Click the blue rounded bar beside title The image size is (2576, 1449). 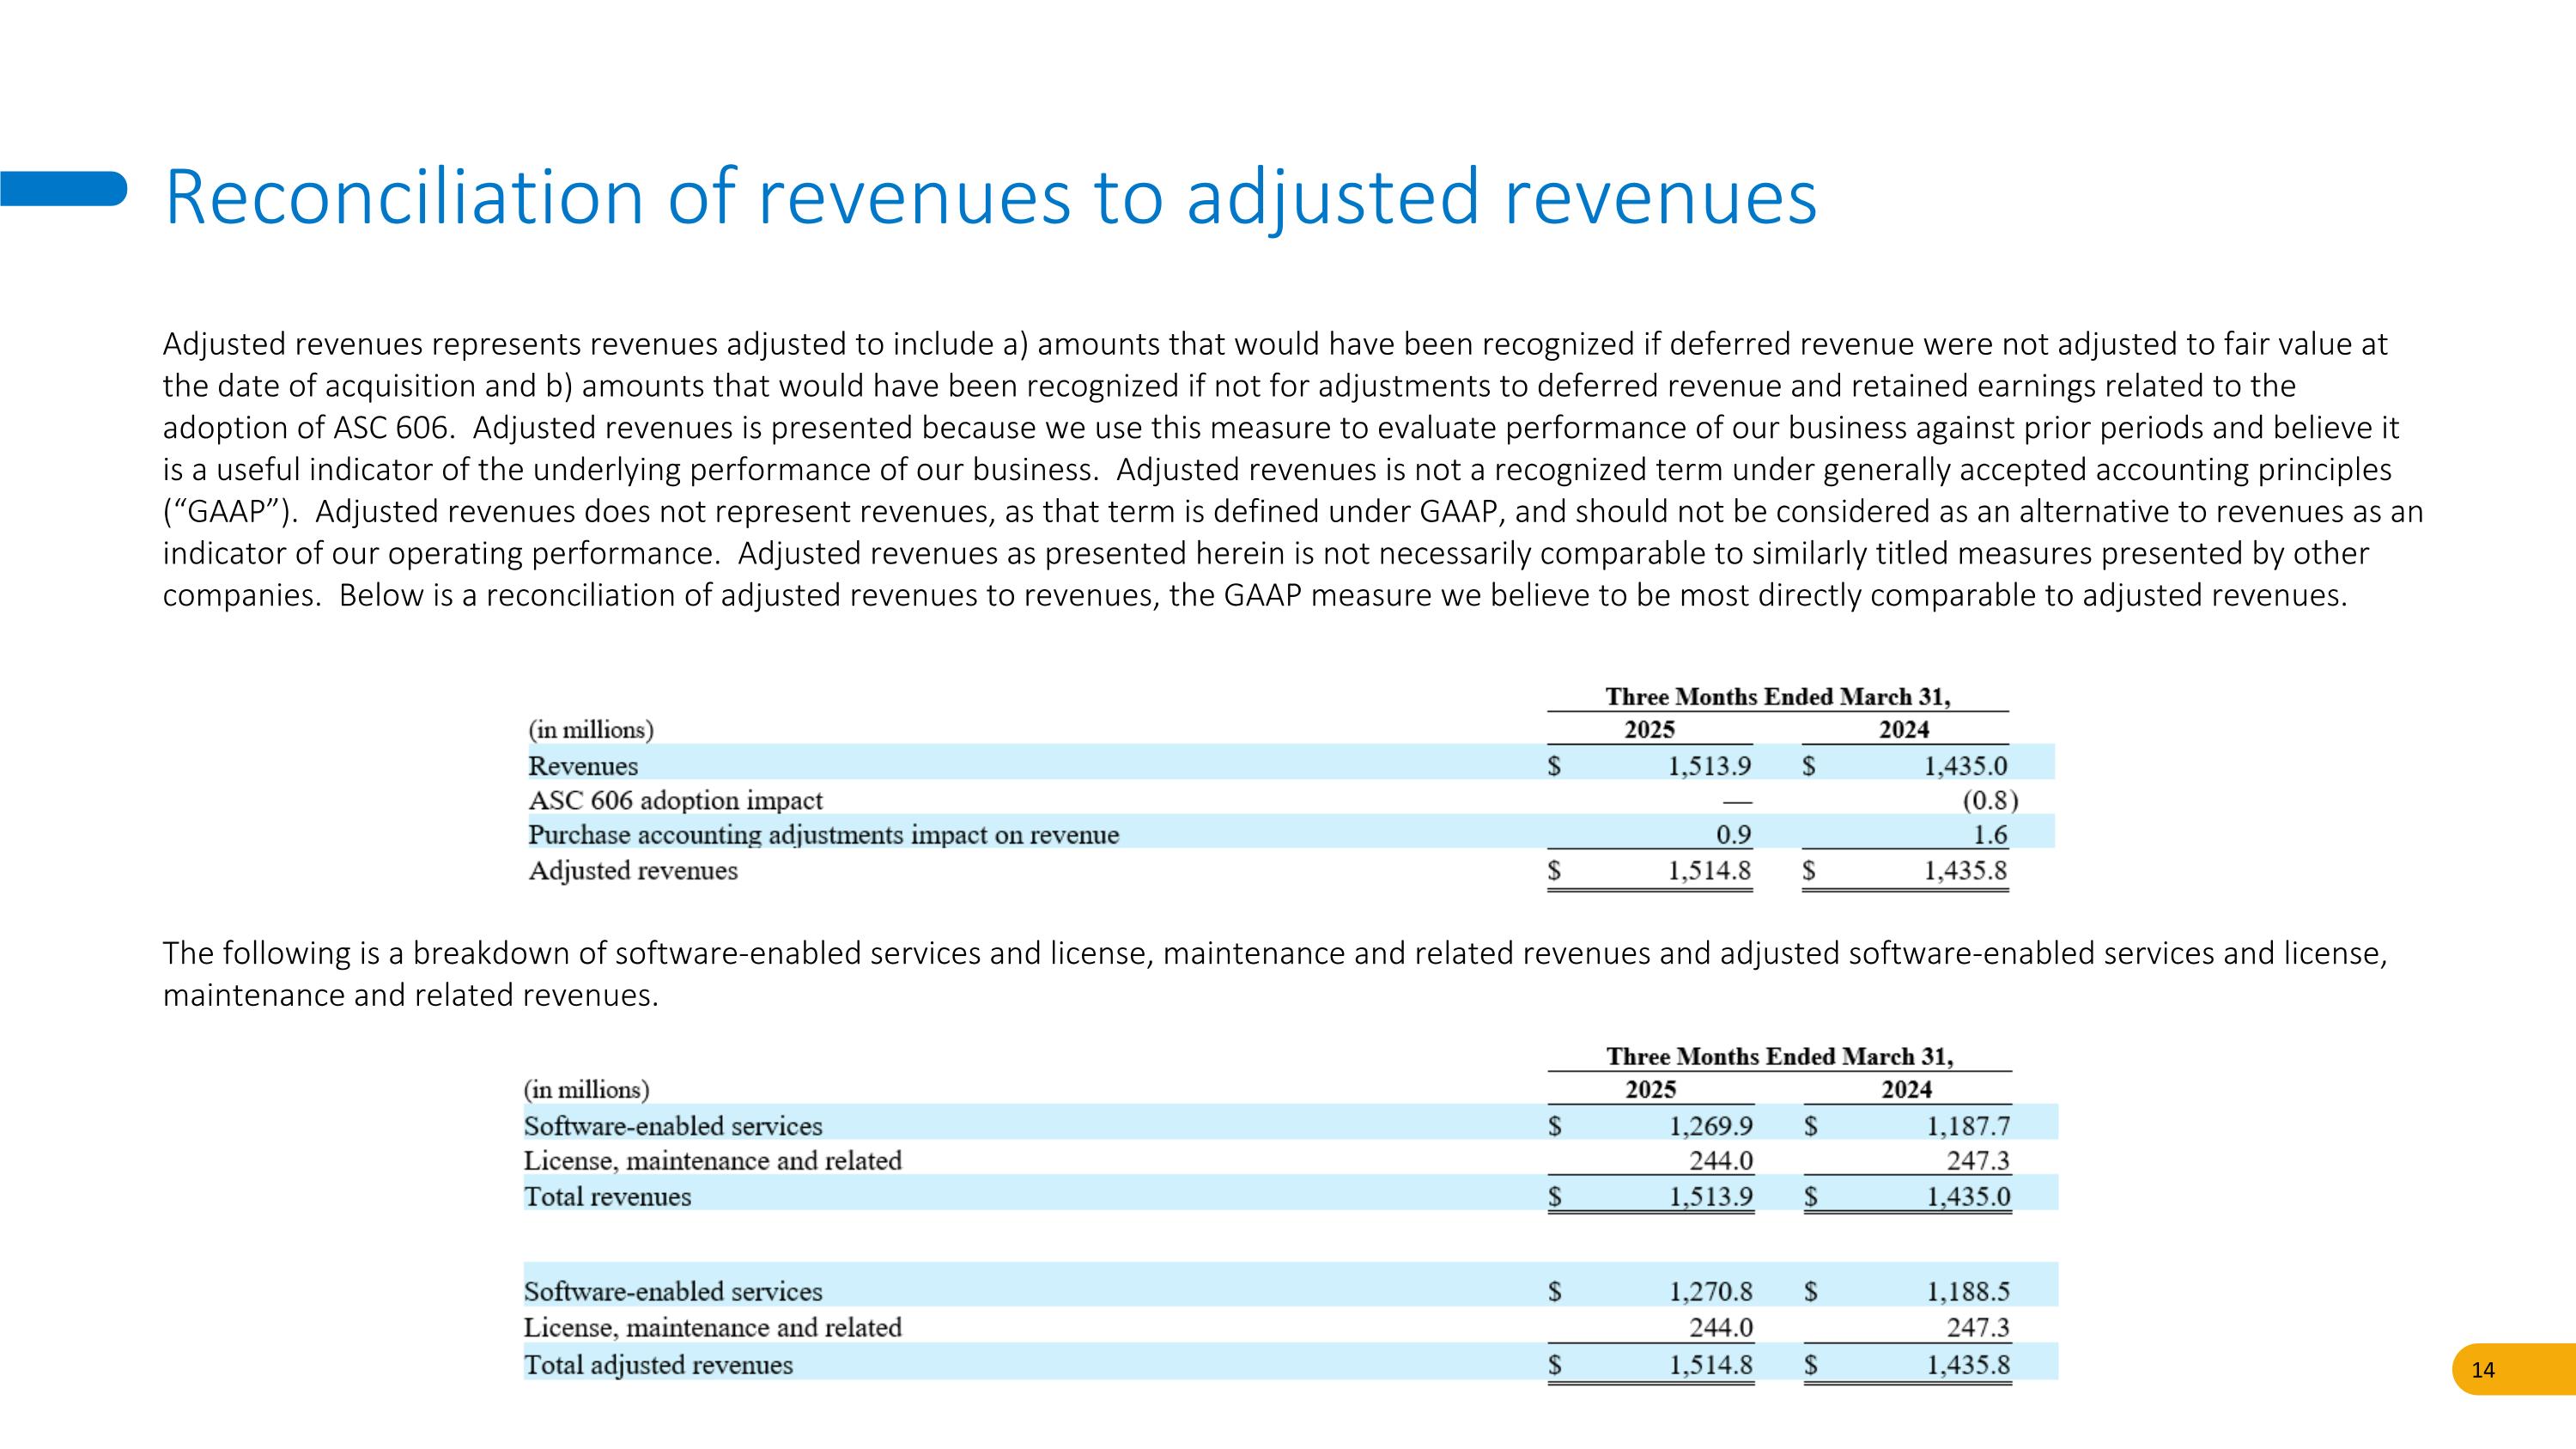(x=63, y=188)
